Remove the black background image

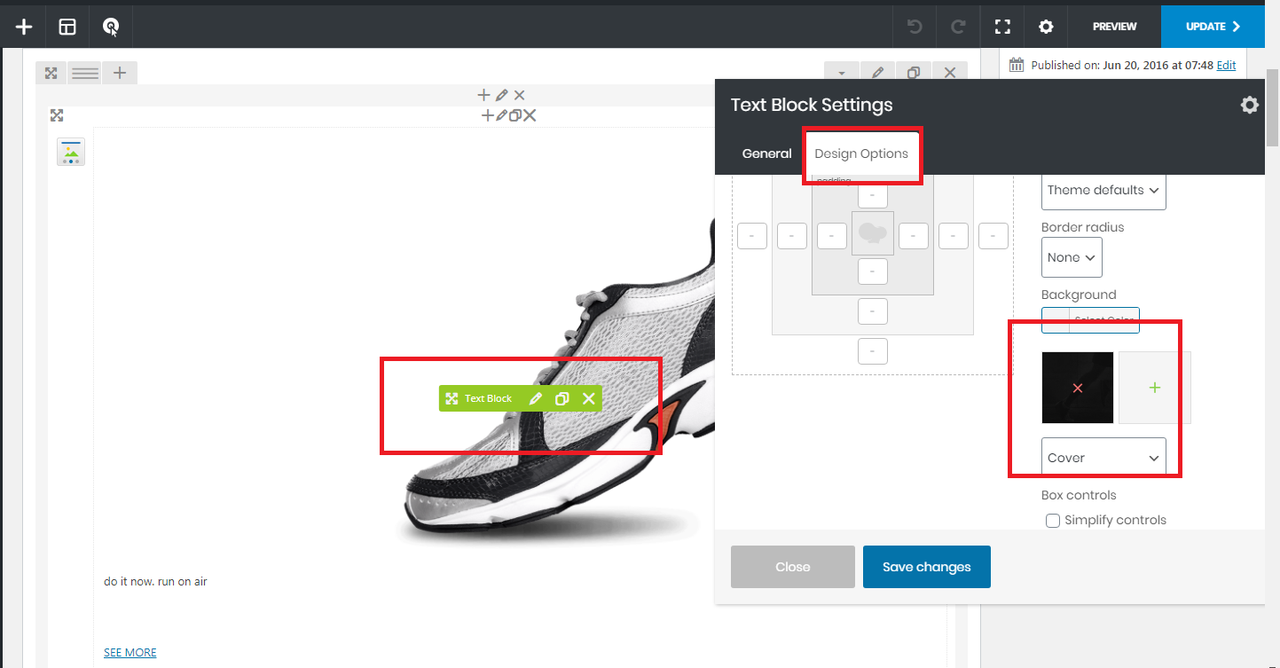tap(1077, 388)
